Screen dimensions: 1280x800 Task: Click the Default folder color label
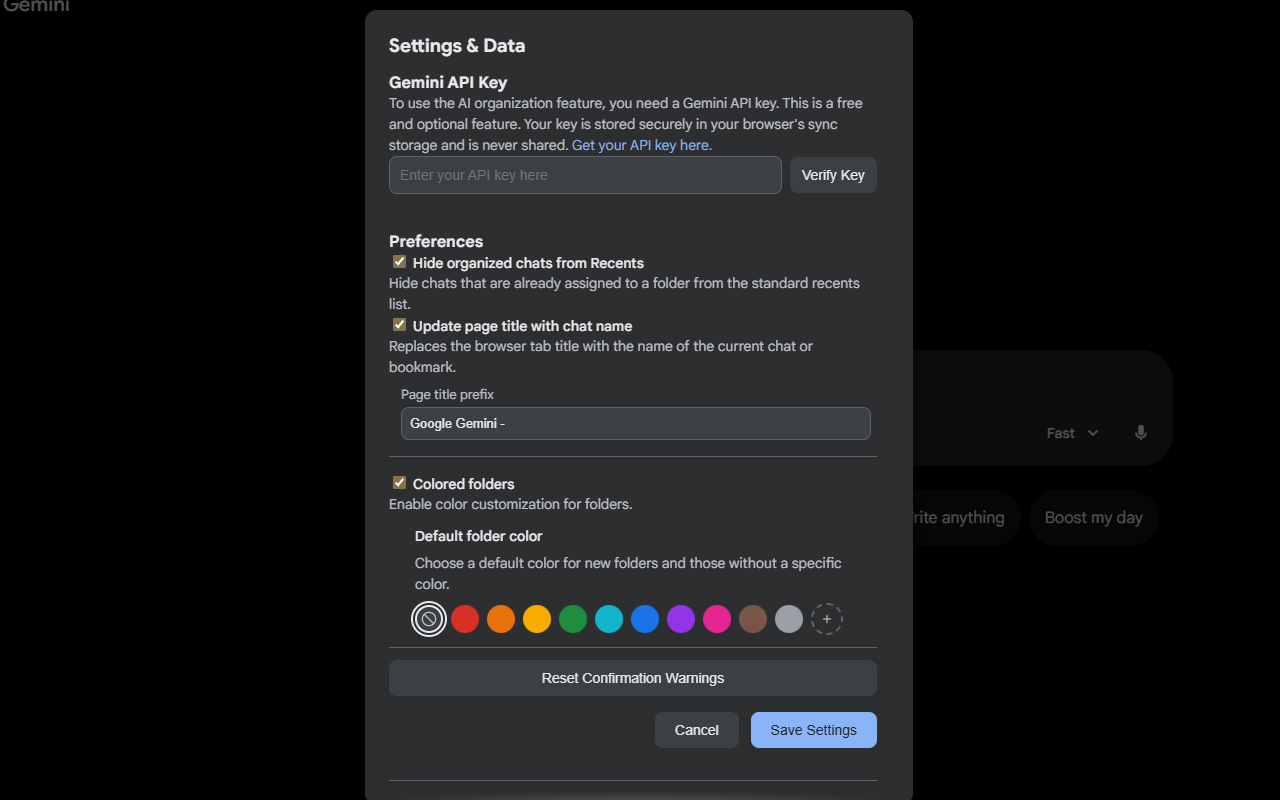pos(479,536)
